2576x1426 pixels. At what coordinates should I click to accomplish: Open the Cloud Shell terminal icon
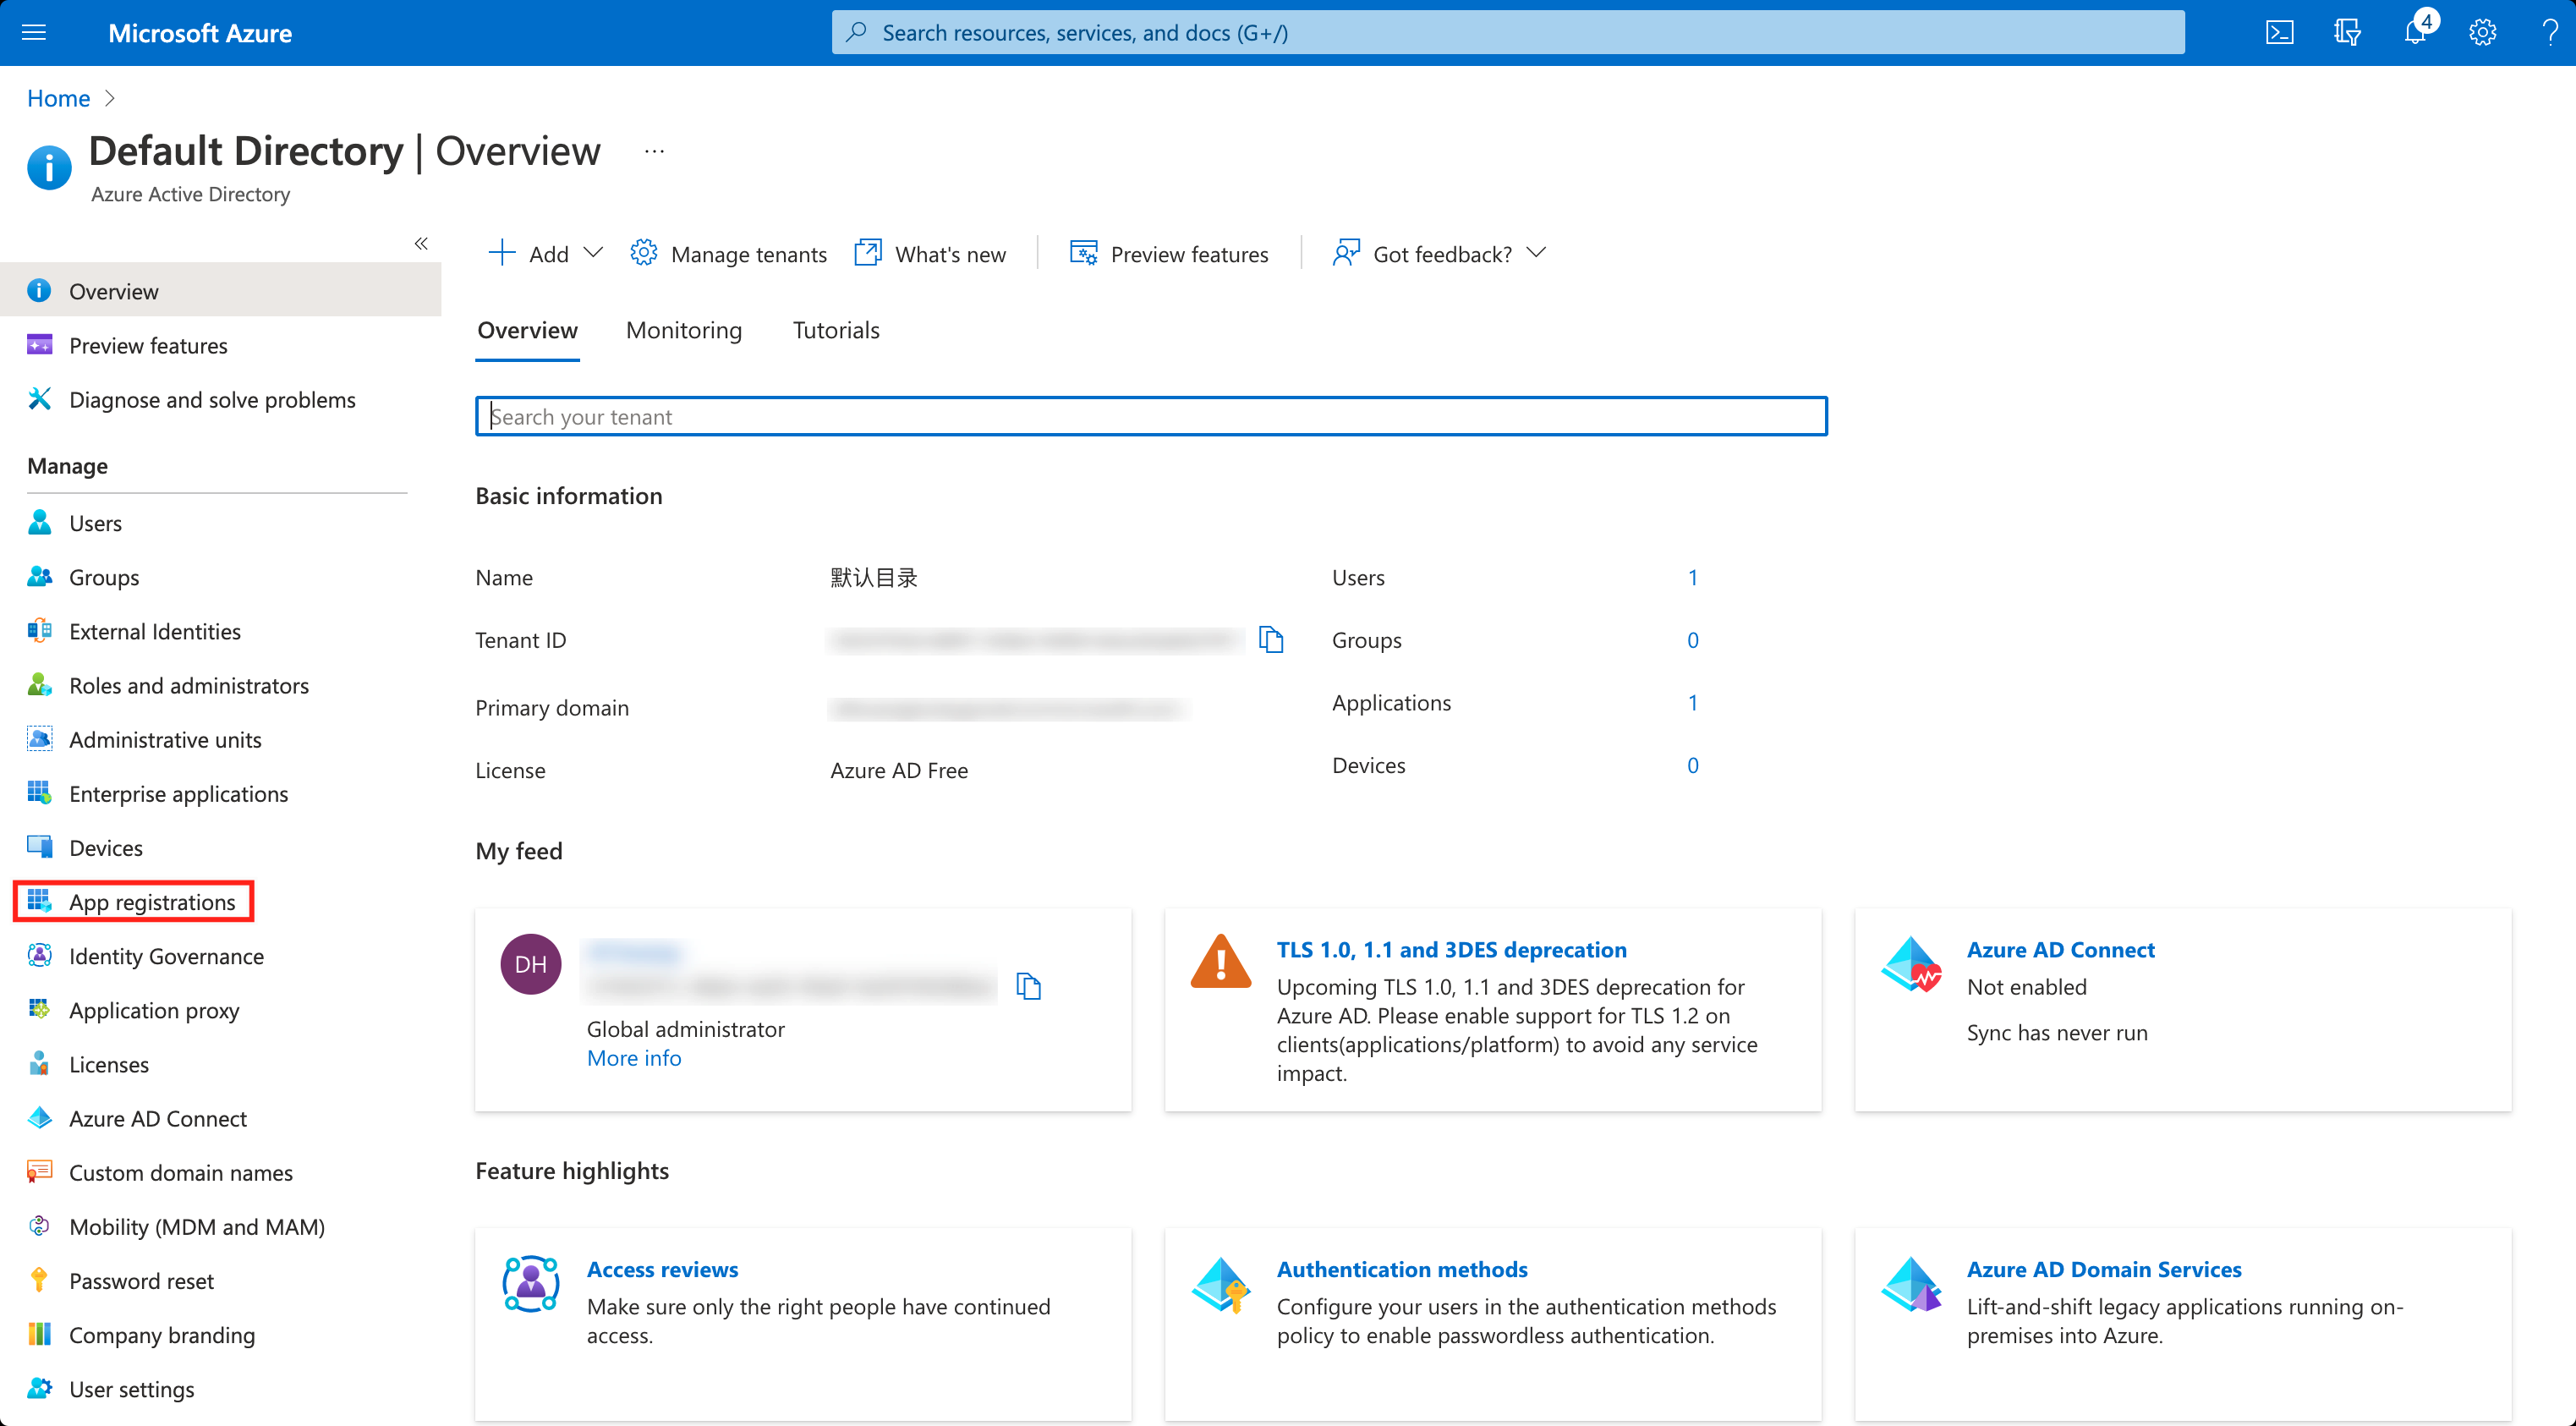[2281, 32]
